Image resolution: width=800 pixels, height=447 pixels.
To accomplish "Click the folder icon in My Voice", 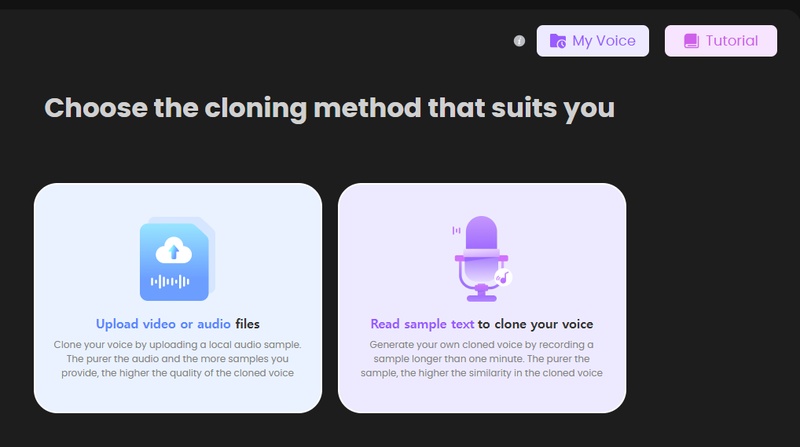I will tap(558, 41).
